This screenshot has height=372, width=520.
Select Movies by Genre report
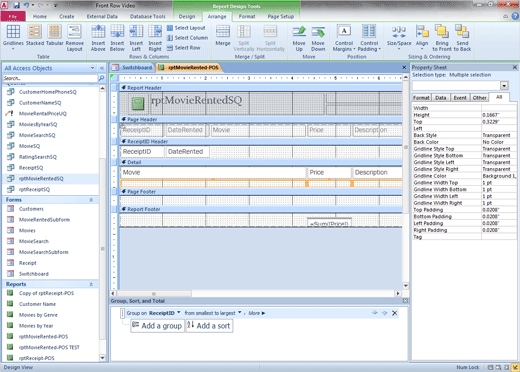tap(38, 315)
